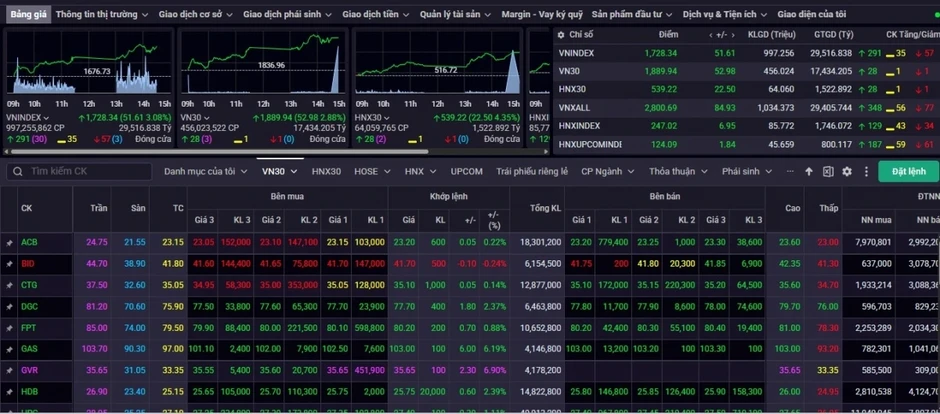Click the KLGD (Triệu) column header

point(772,35)
